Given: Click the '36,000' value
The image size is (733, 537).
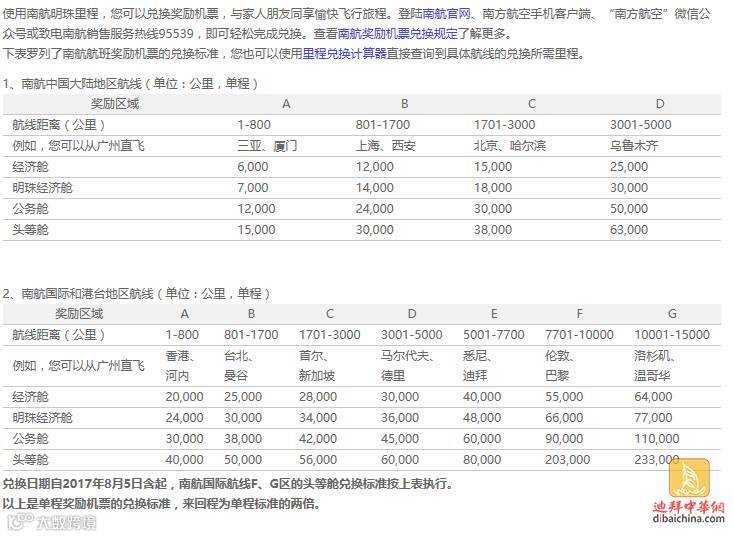Looking at the screenshot, I should pyautogui.click(x=400, y=418).
